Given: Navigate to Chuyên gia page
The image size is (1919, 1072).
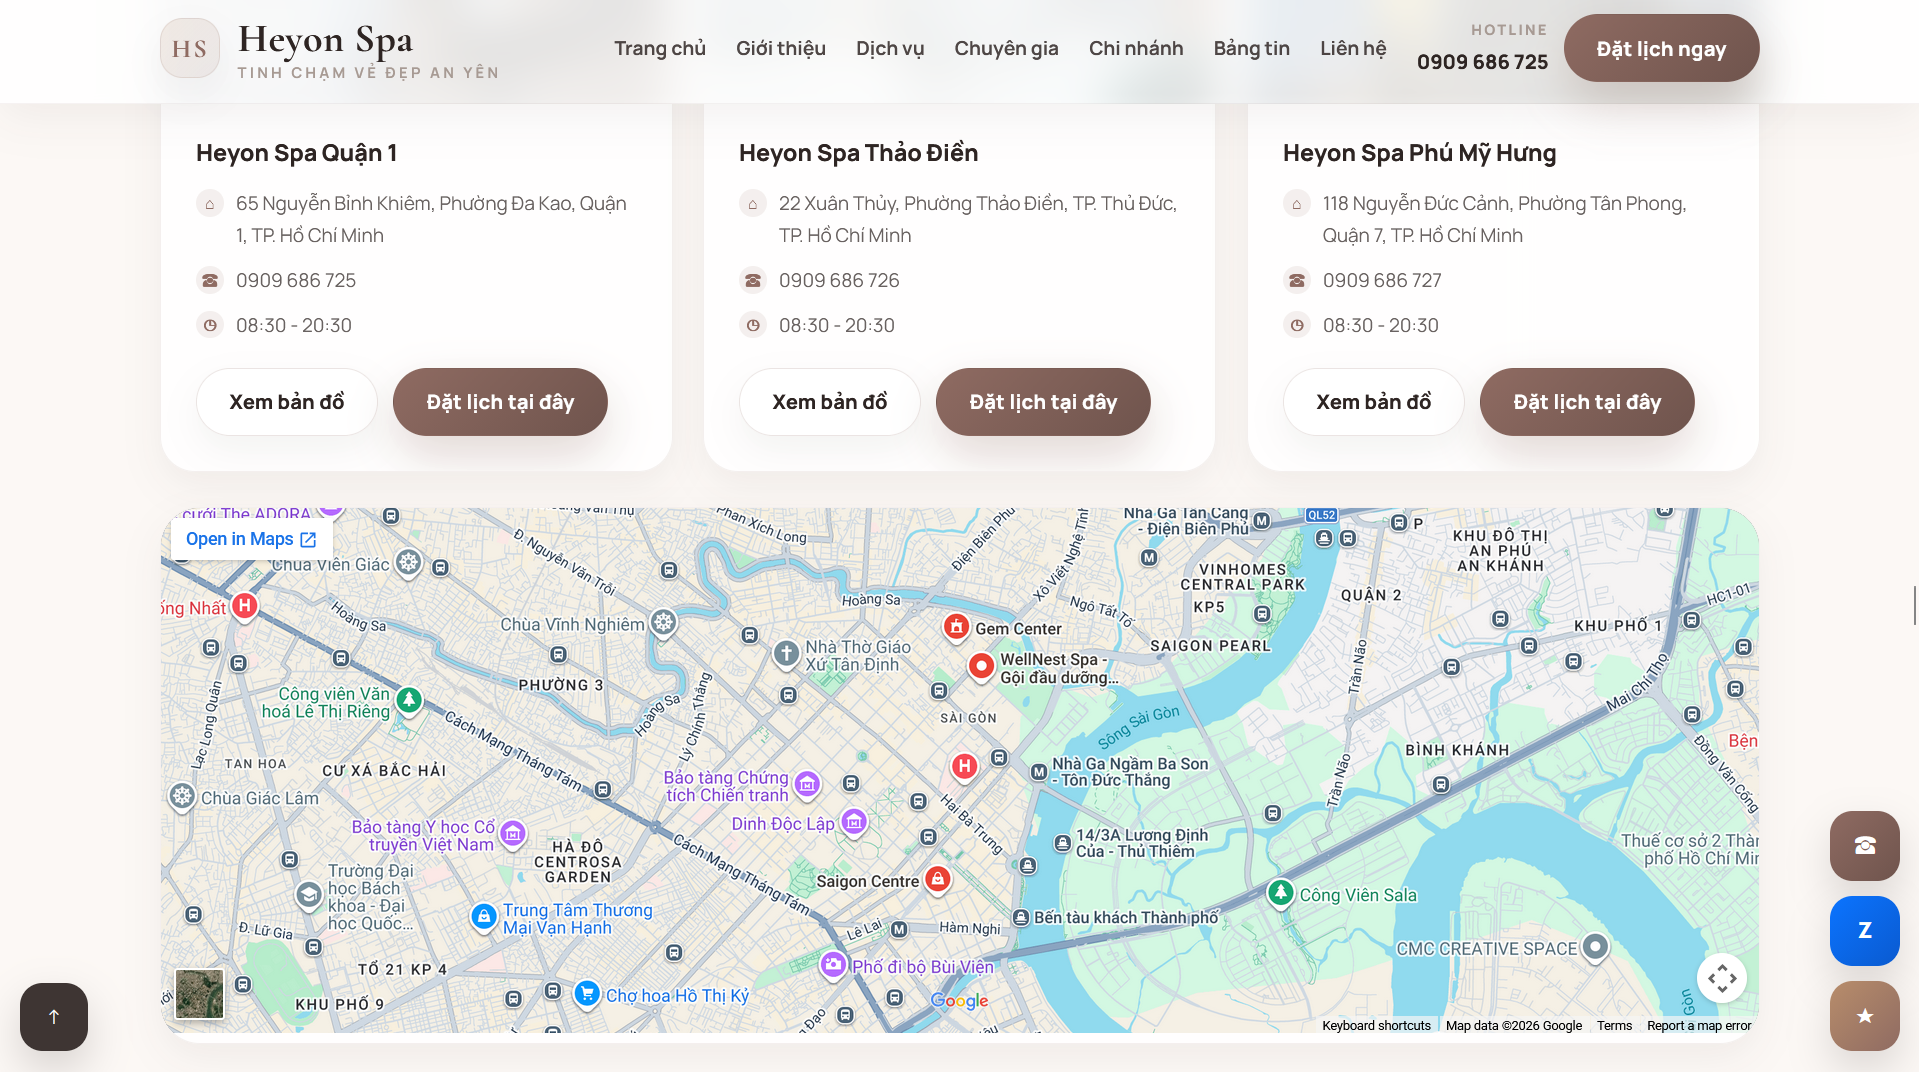Looking at the screenshot, I should (1006, 48).
